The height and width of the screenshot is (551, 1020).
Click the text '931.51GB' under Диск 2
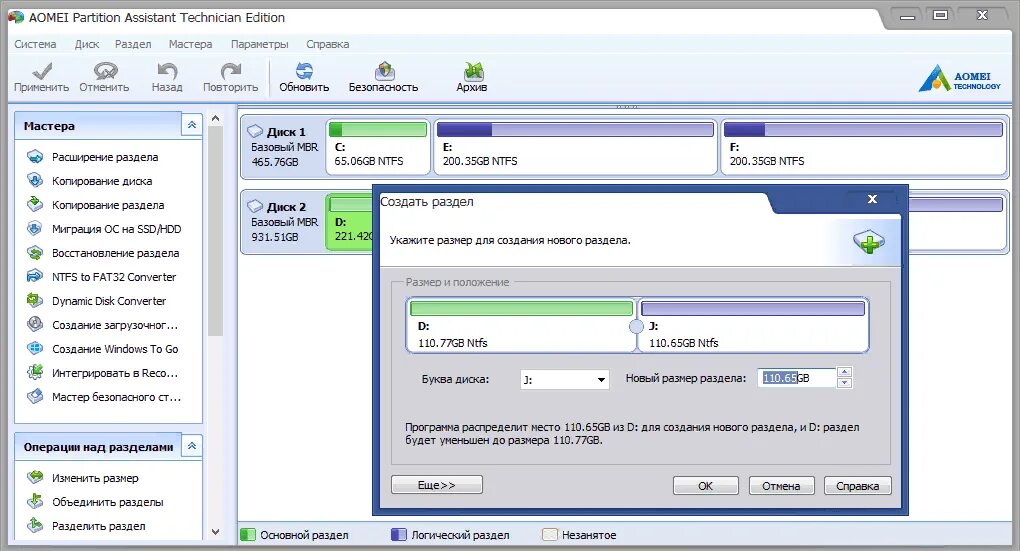[x=275, y=237]
